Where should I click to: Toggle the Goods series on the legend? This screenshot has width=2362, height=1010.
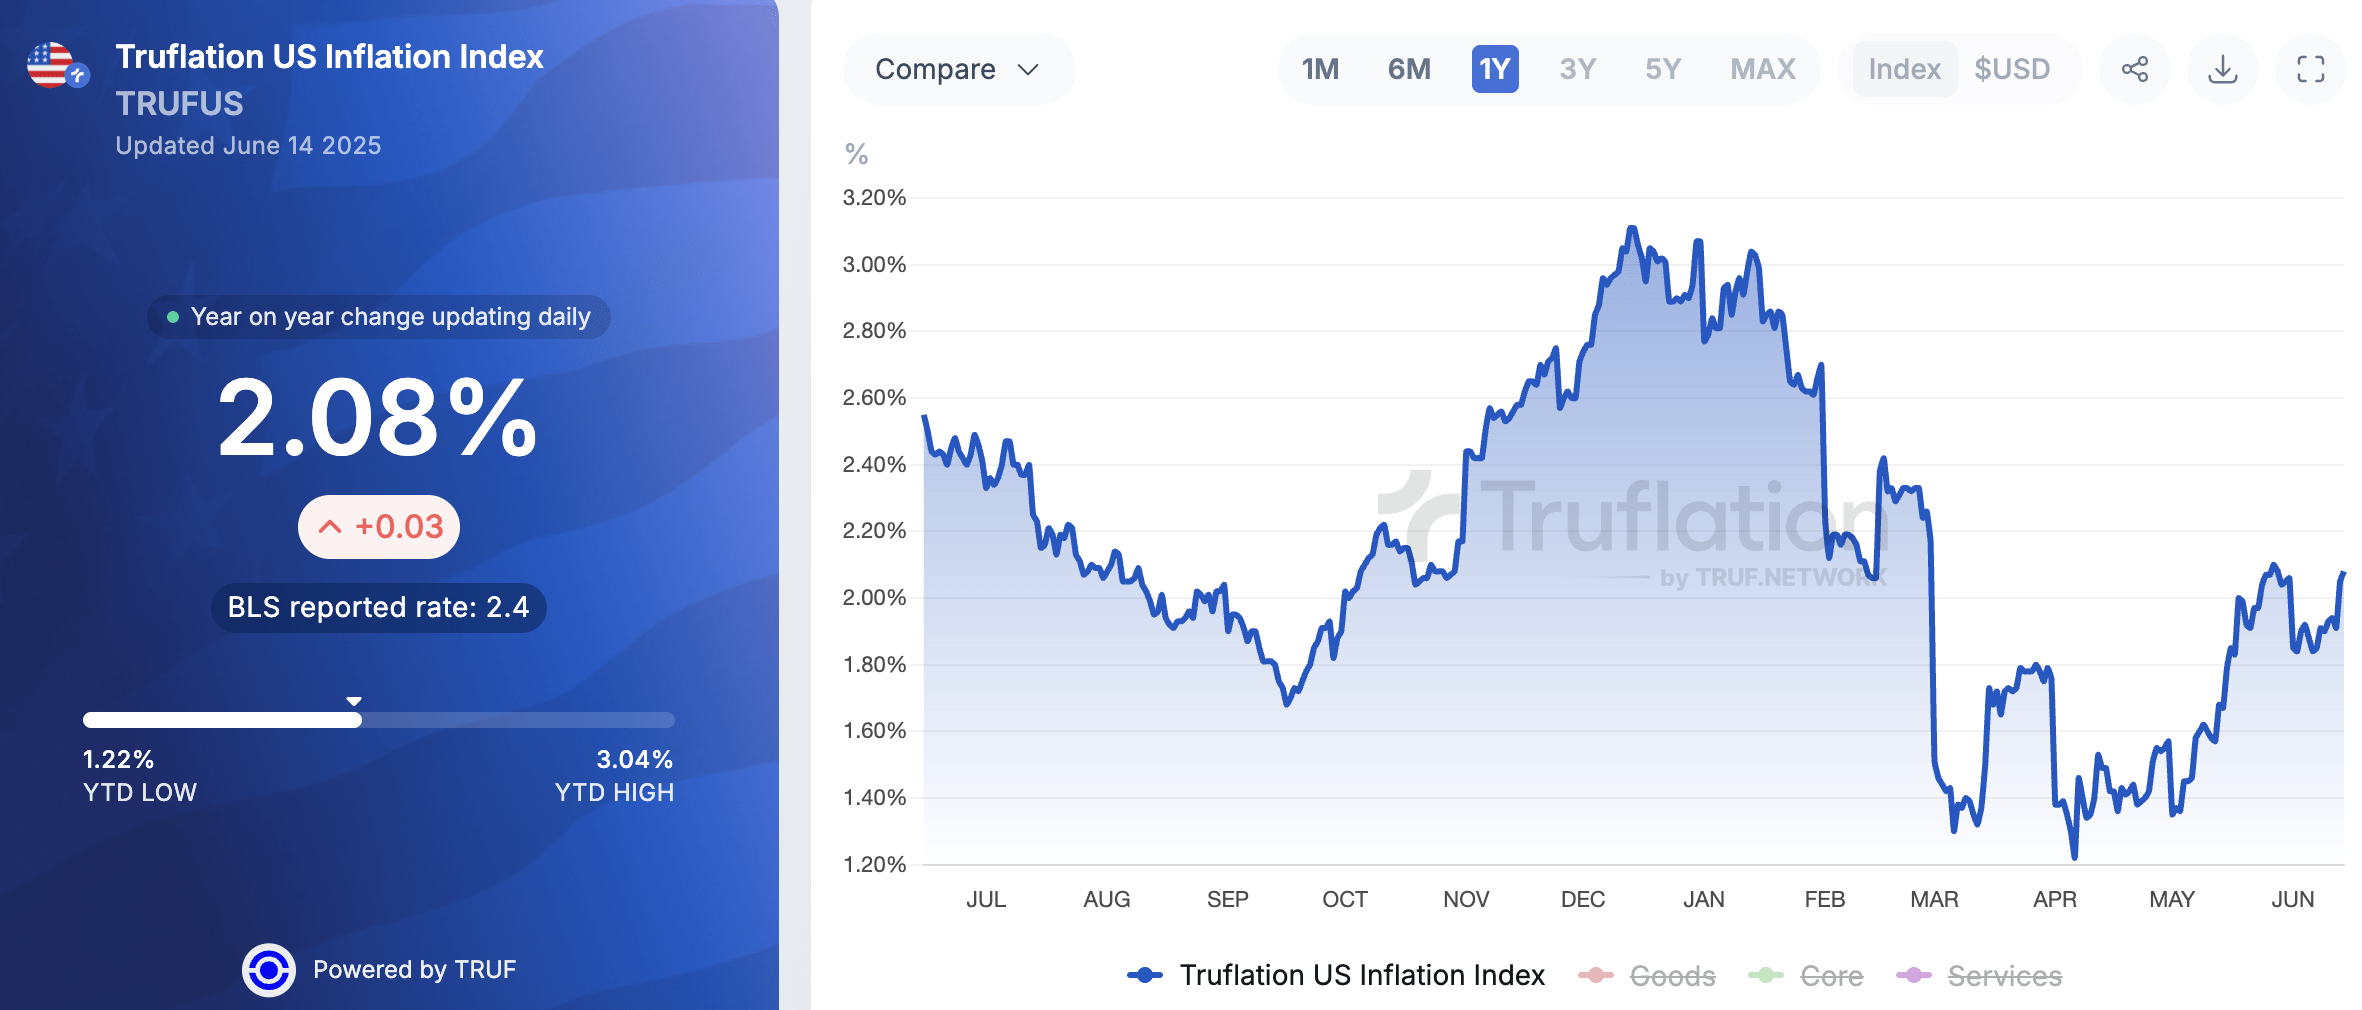pos(1671,975)
